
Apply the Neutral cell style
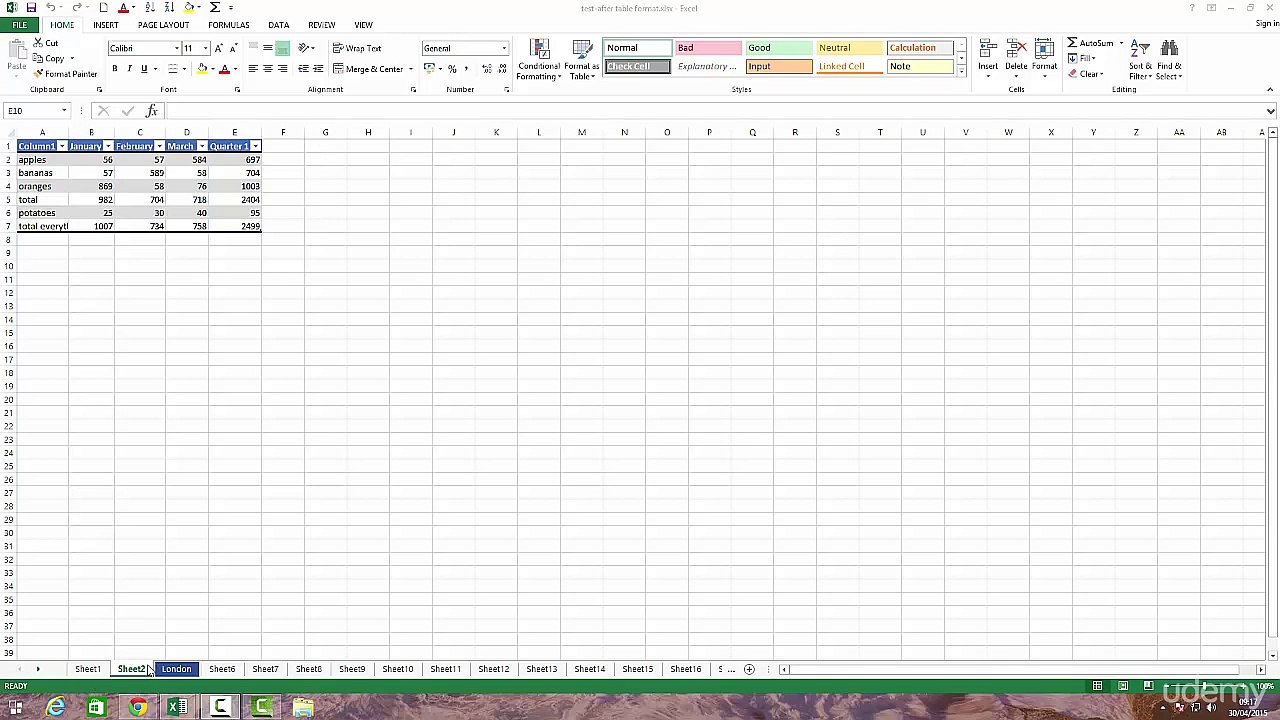(849, 48)
